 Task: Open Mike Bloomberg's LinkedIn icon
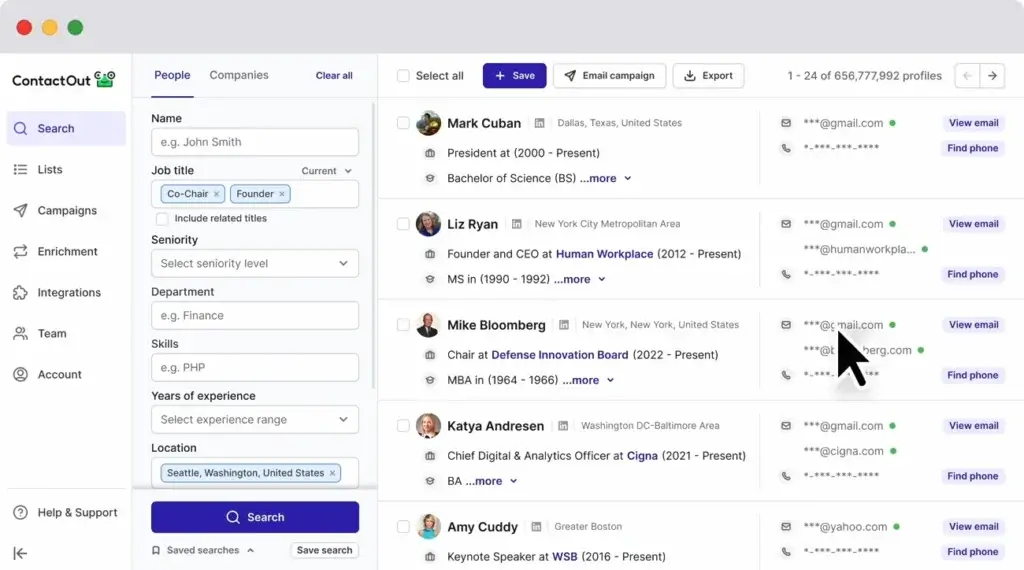(564, 325)
